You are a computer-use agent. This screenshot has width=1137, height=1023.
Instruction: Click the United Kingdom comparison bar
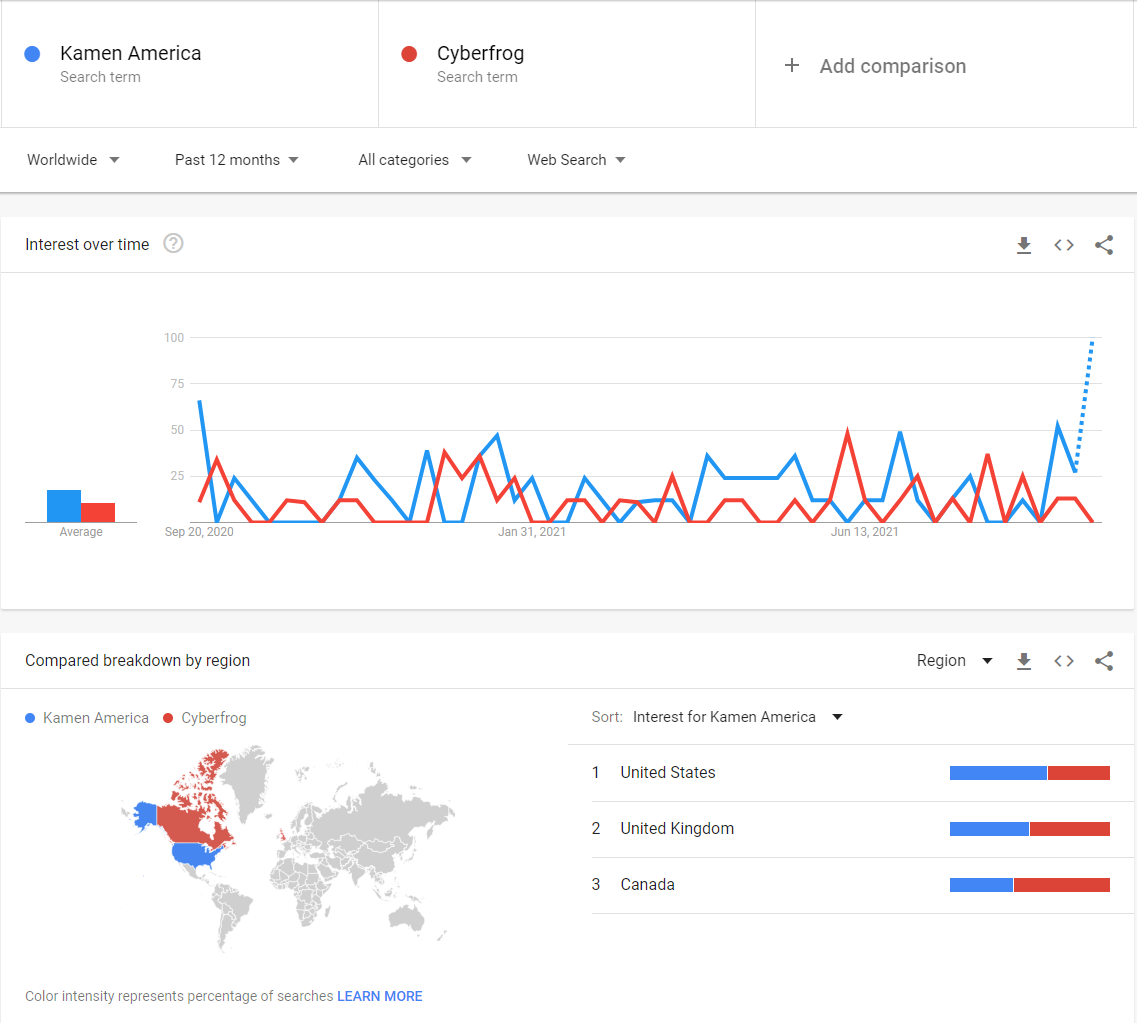coord(1030,829)
